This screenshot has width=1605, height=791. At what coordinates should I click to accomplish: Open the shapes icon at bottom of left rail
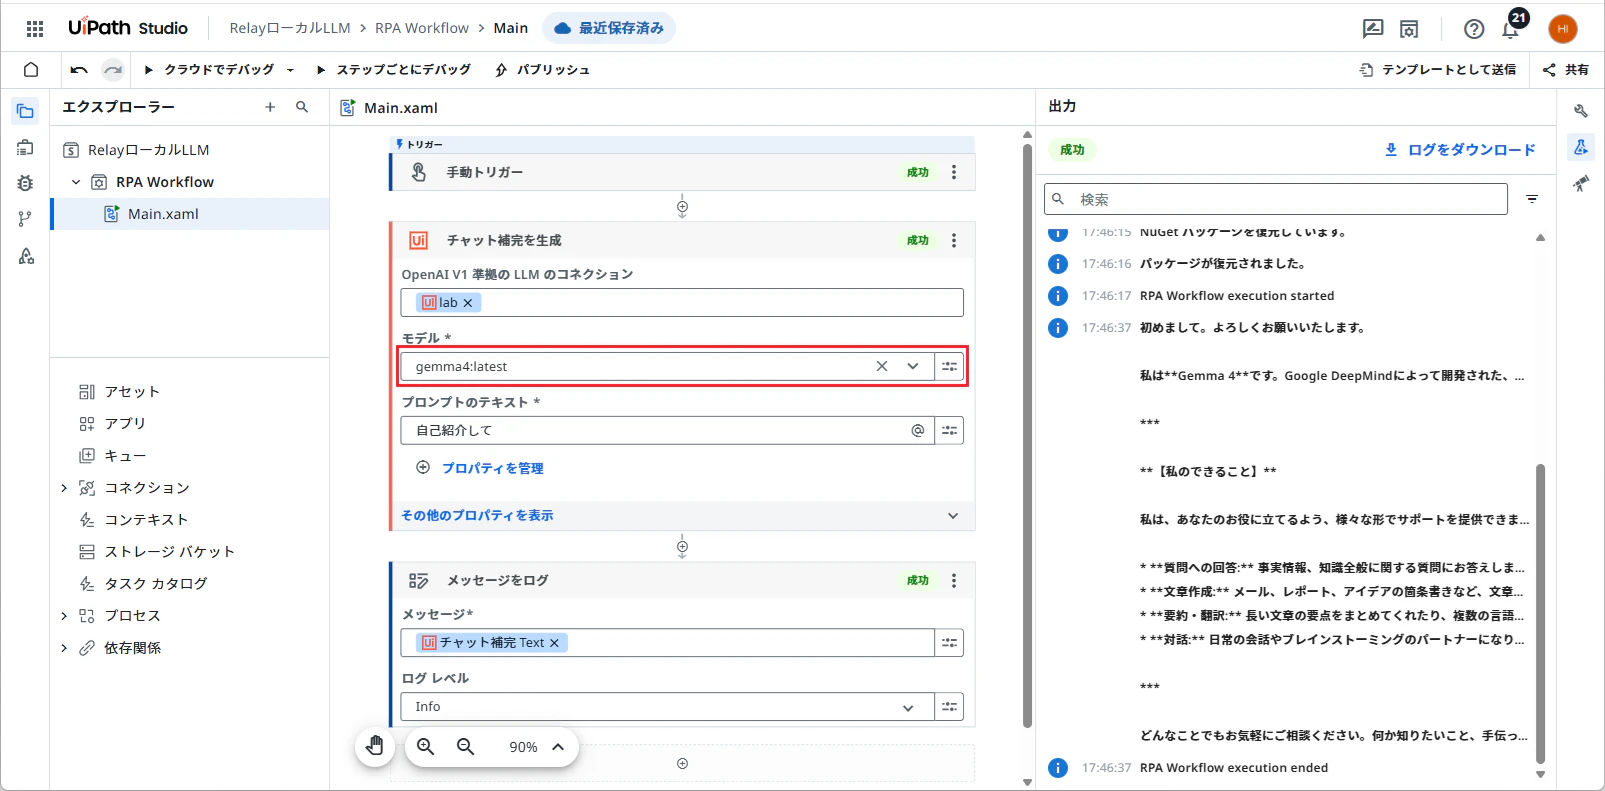click(26, 256)
